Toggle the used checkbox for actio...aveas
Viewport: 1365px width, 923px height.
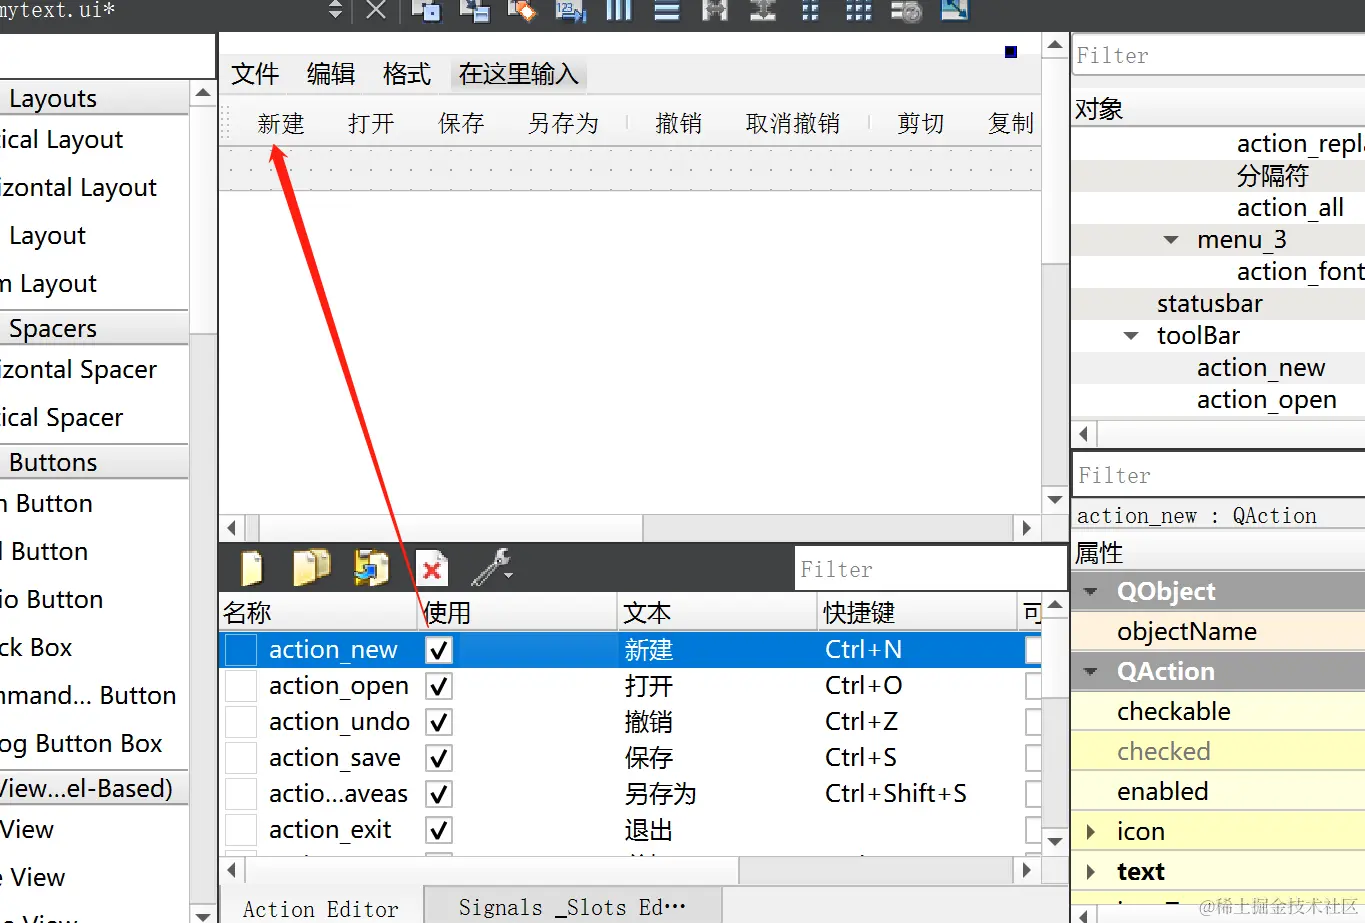pos(438,794)
